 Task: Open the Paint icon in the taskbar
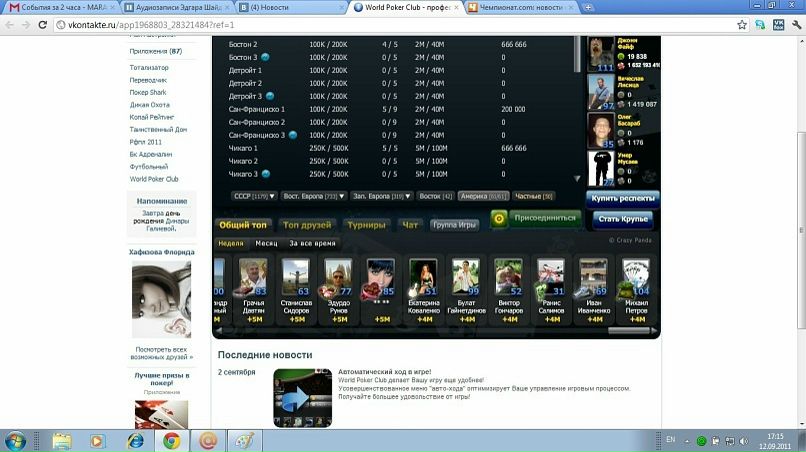[x=244, y=440]
